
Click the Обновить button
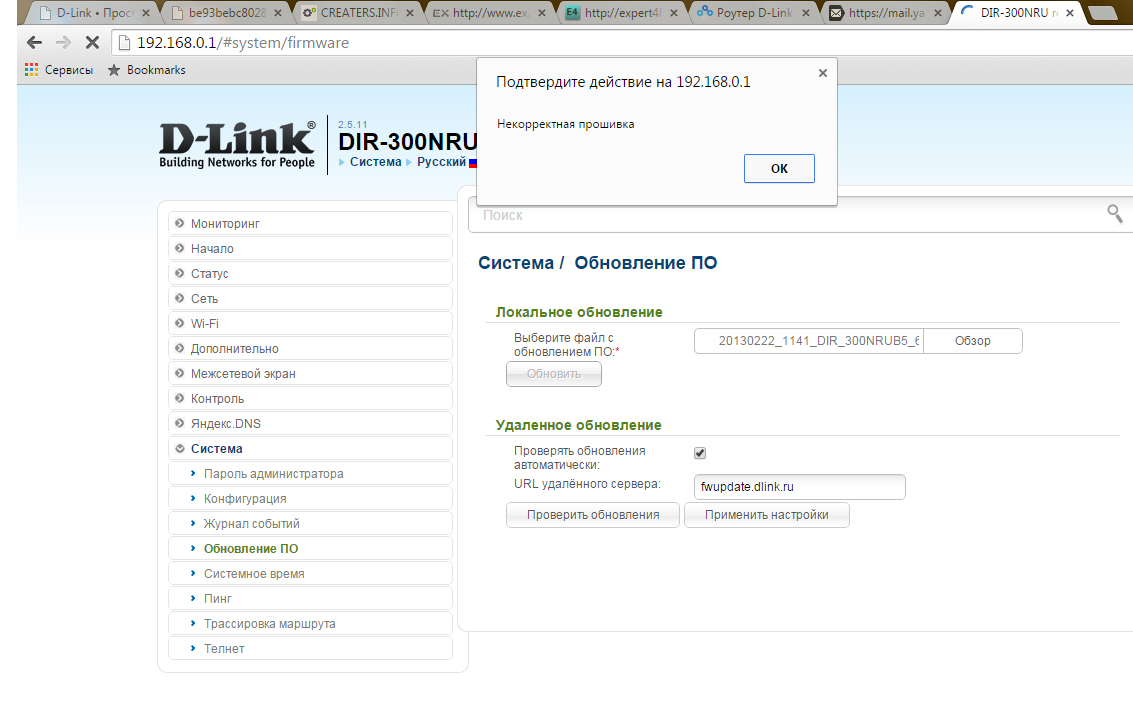pyautogui.click(x=553, y=374)
